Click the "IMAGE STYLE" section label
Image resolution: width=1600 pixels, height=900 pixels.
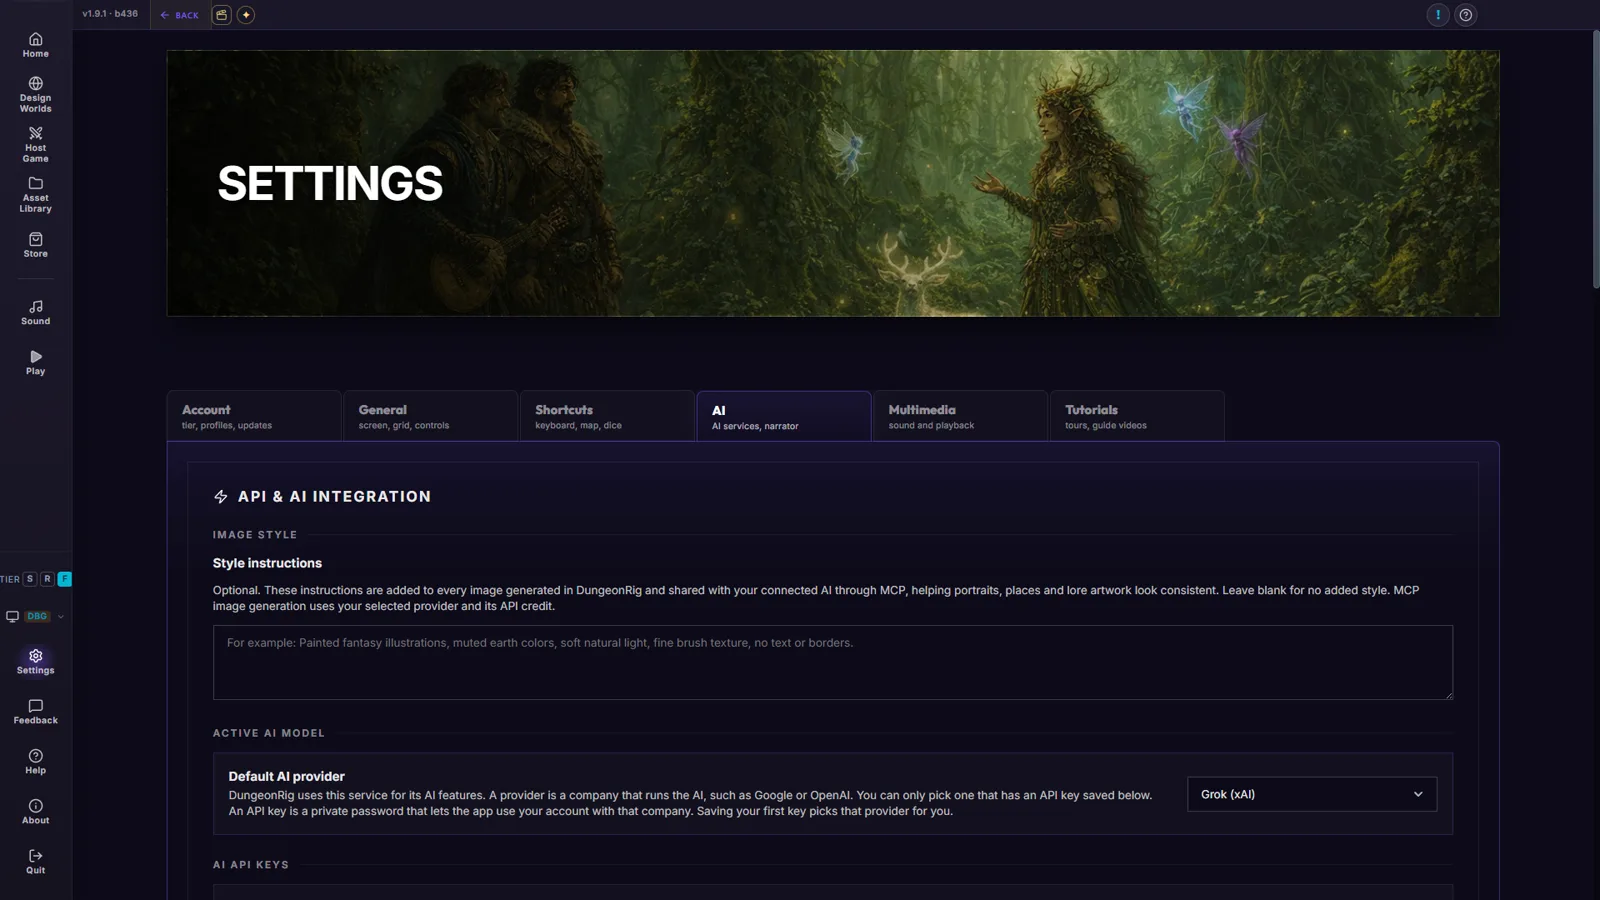254,535
